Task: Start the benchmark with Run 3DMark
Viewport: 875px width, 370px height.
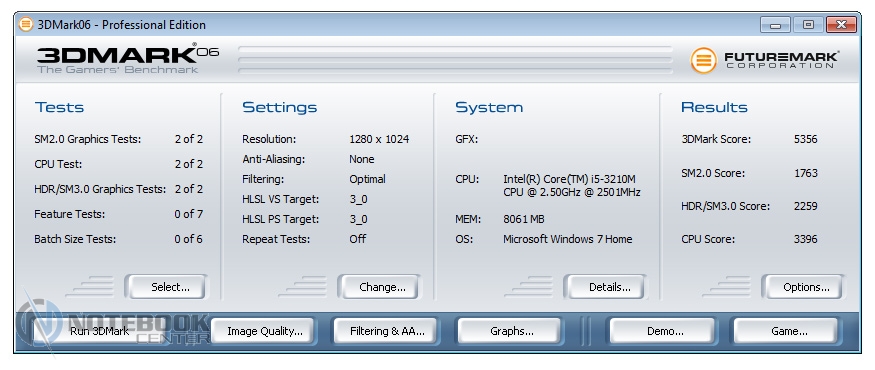Action: click(99, 331)
